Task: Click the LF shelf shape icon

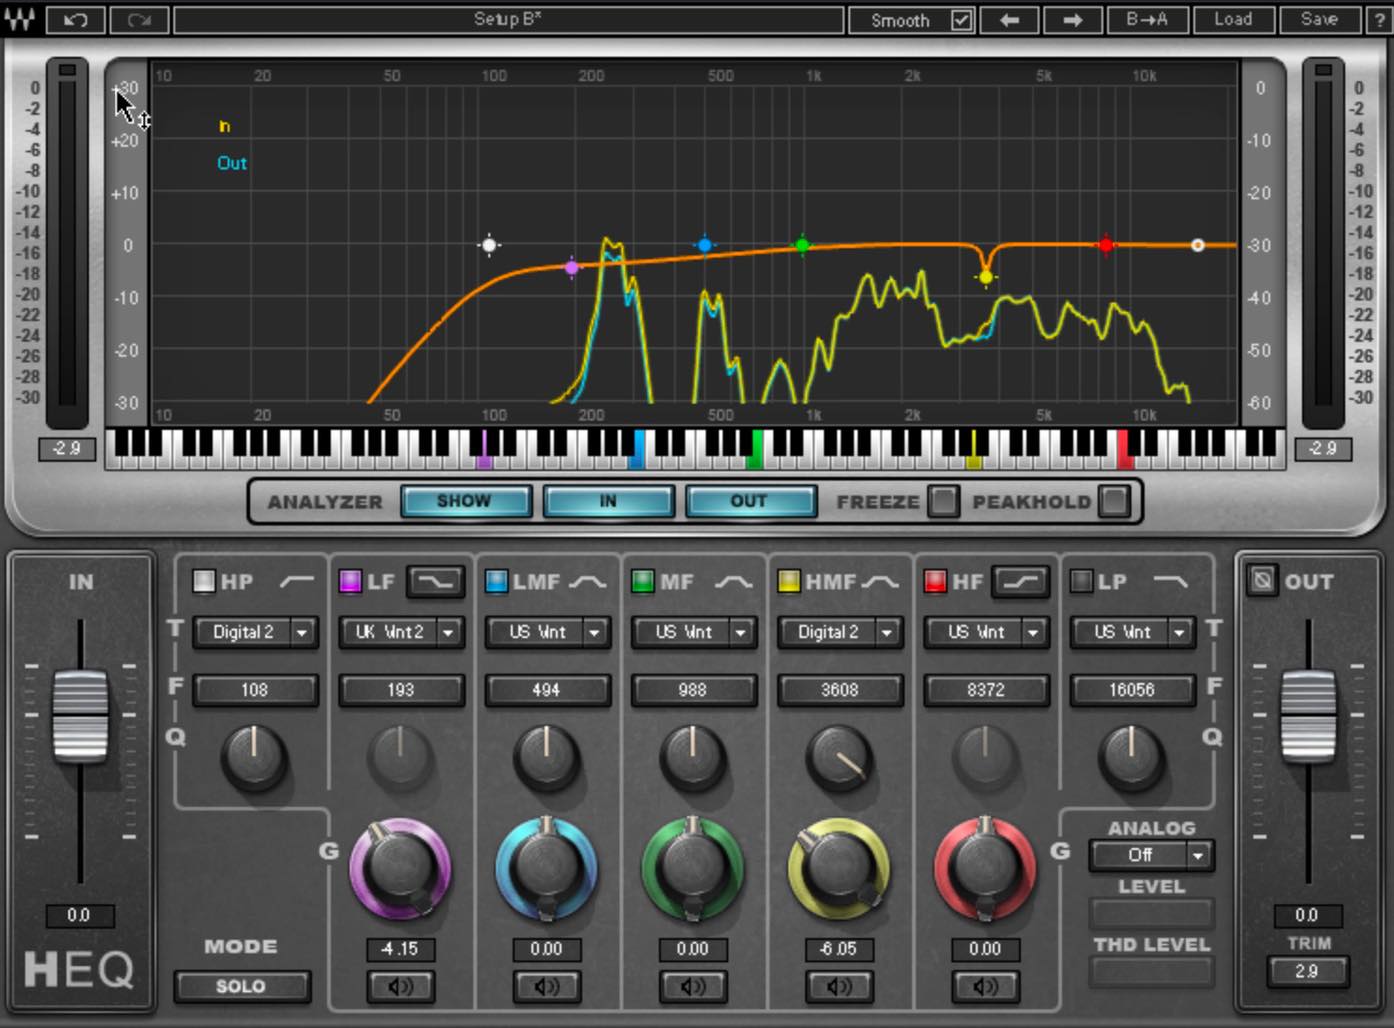Action: click(x=436, y=581)
